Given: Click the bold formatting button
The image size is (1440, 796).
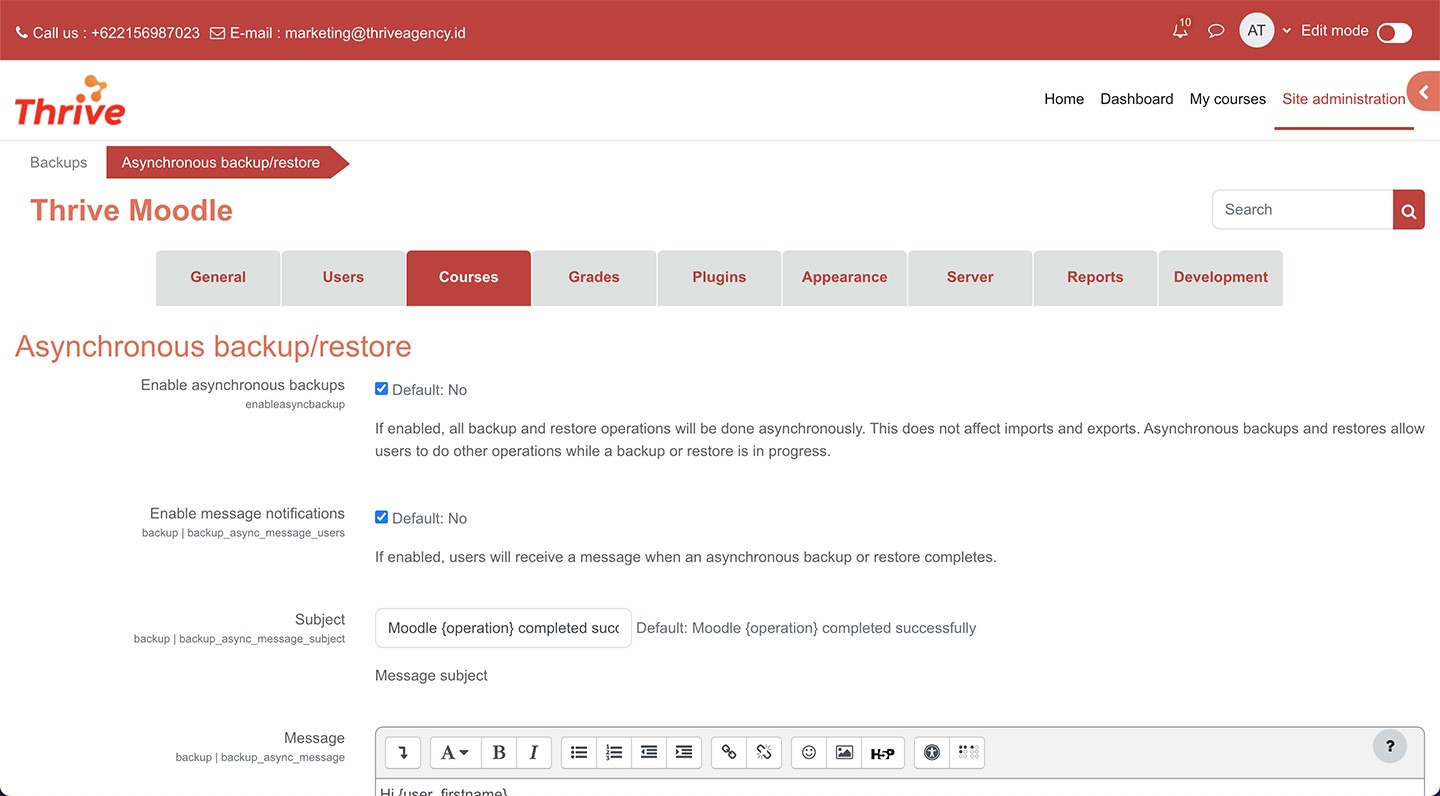Looking at the screenshot, I should [499, 753].
